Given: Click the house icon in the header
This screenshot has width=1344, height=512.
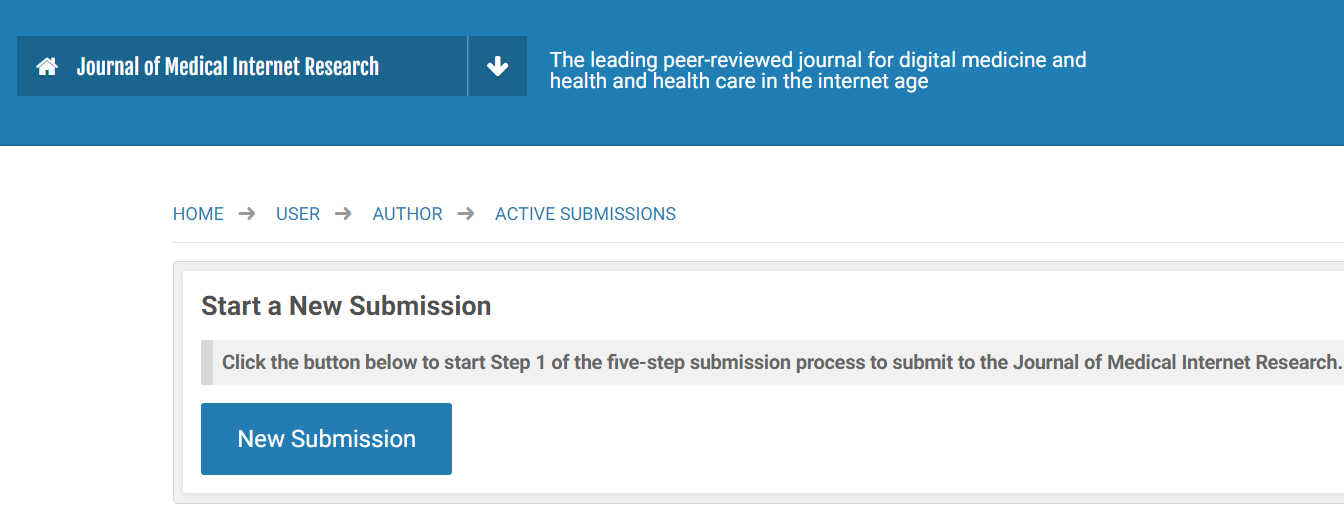Looking at the screenshot, I should (x=46, y=67).
